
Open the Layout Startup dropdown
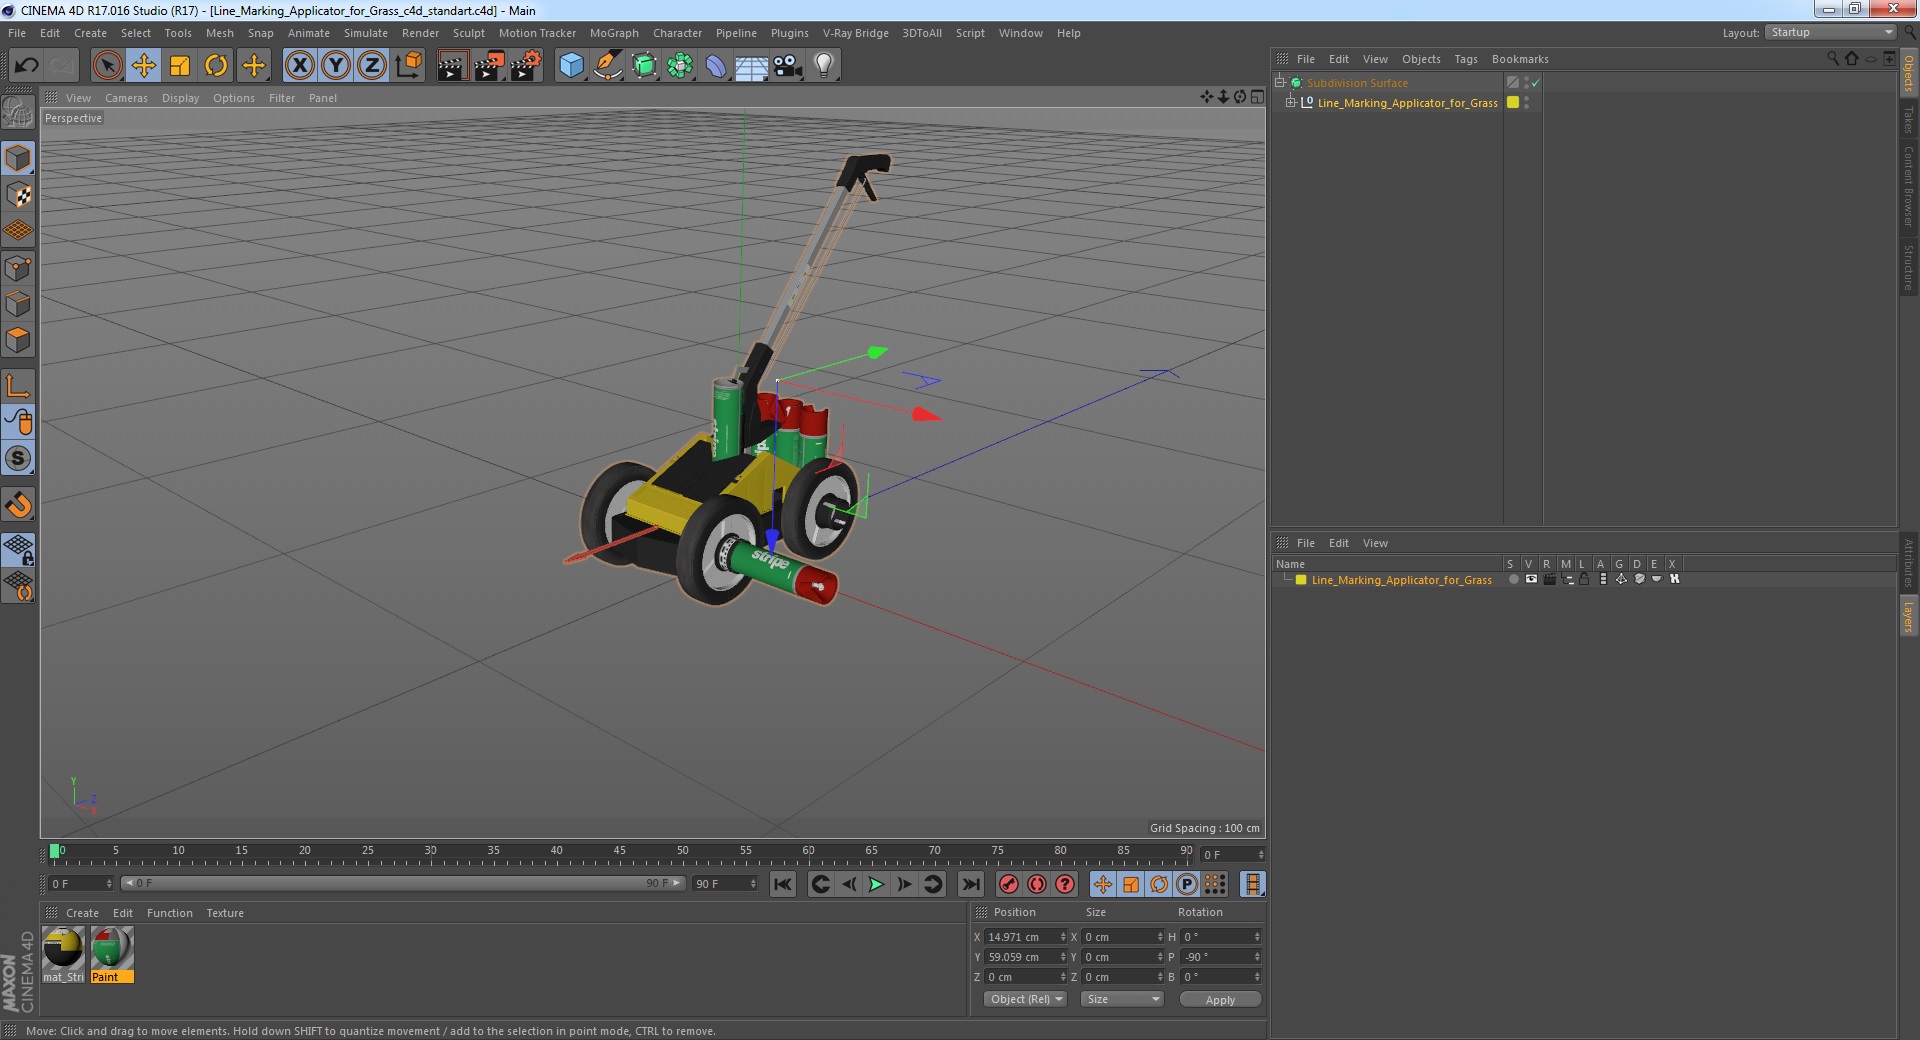[x=1831, y=32]
